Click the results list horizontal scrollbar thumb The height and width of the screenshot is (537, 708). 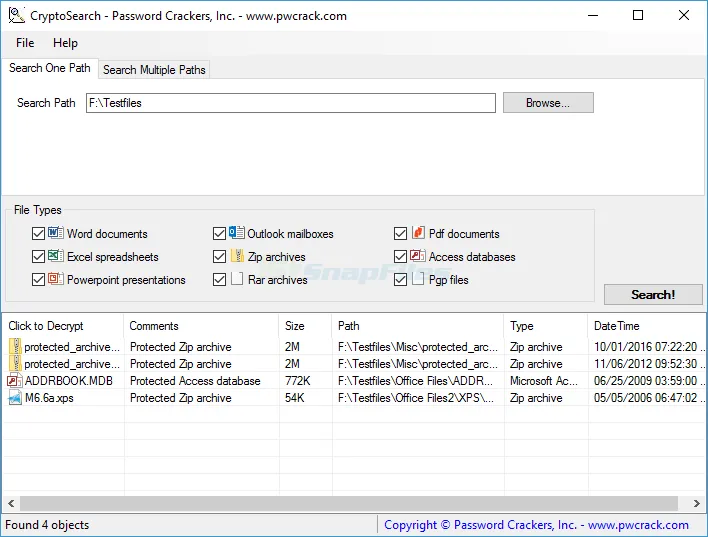coord(349,503)
